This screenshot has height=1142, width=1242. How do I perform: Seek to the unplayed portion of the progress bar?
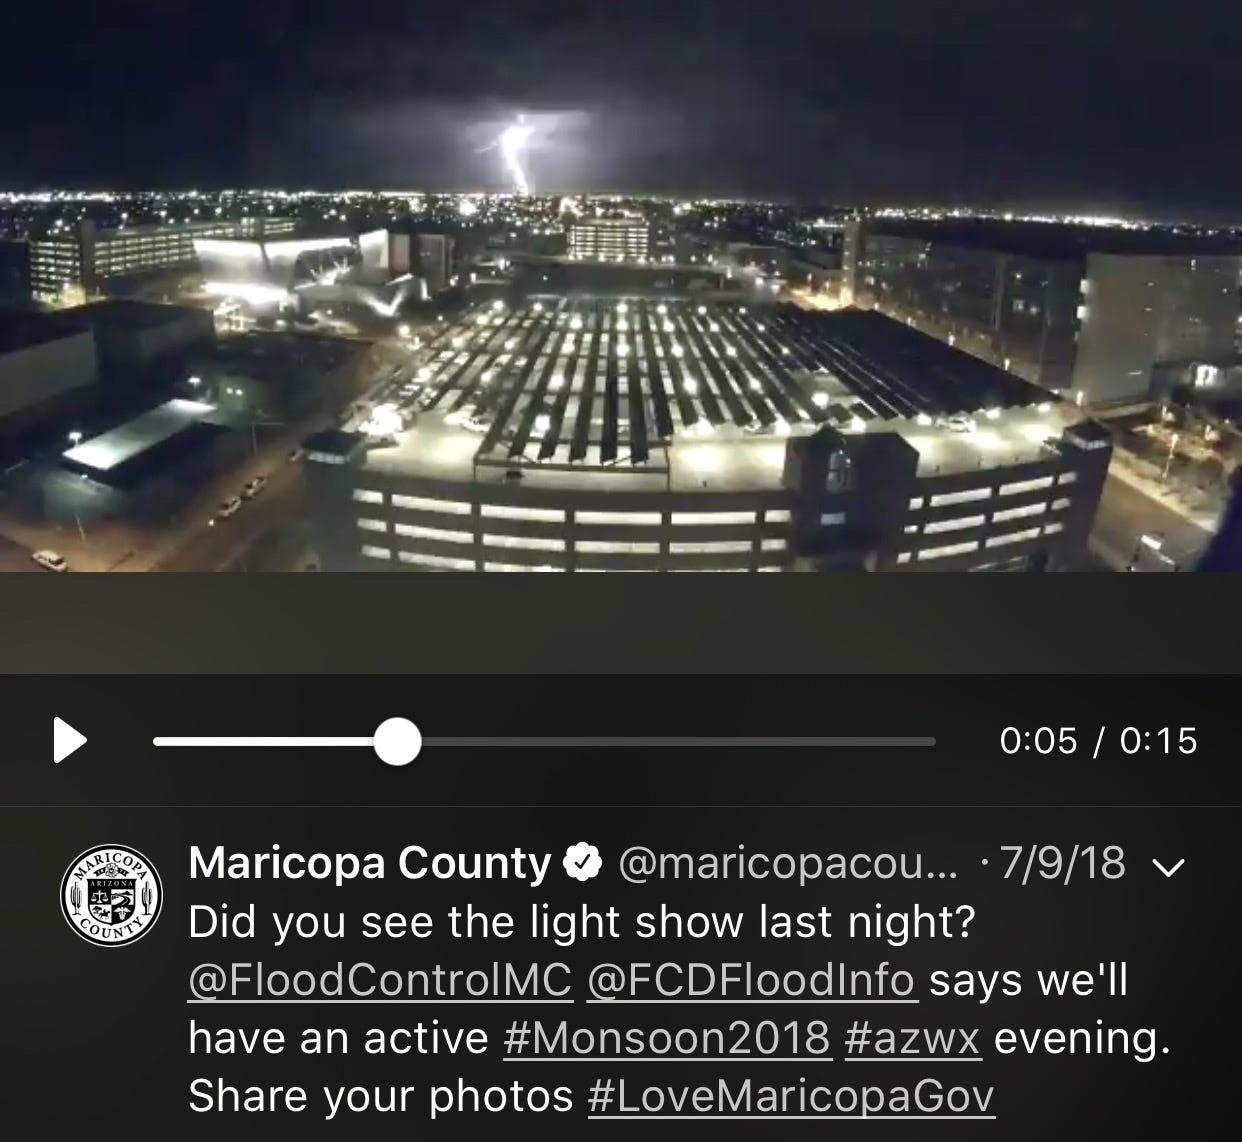[678, 741]
